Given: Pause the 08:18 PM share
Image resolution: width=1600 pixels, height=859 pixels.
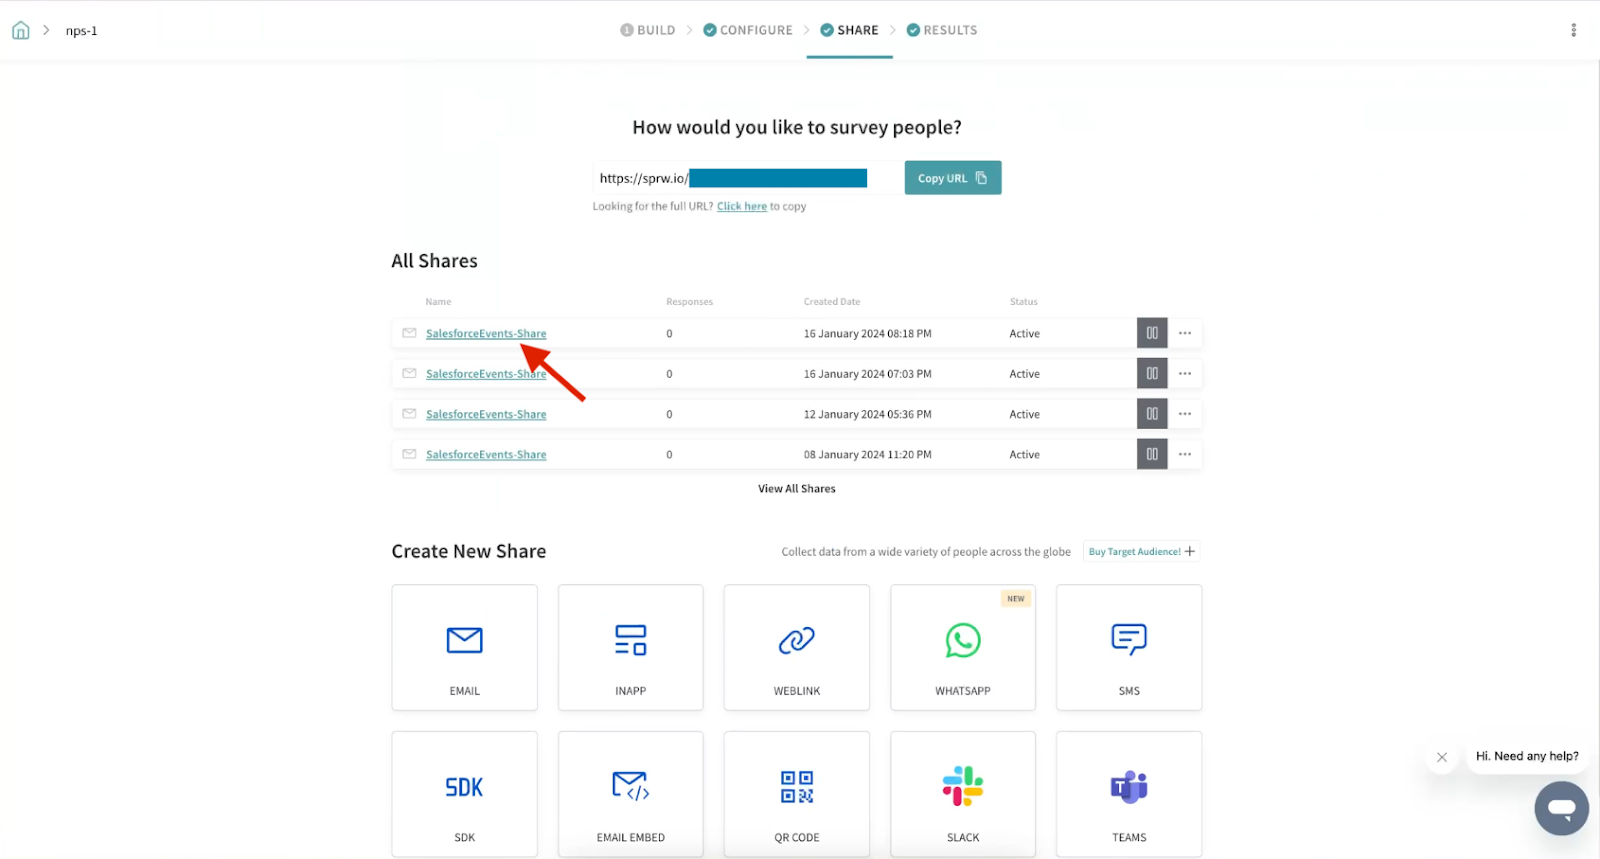Looking at the screenshot, I should pyautogui.click(x=1152, y=333).
